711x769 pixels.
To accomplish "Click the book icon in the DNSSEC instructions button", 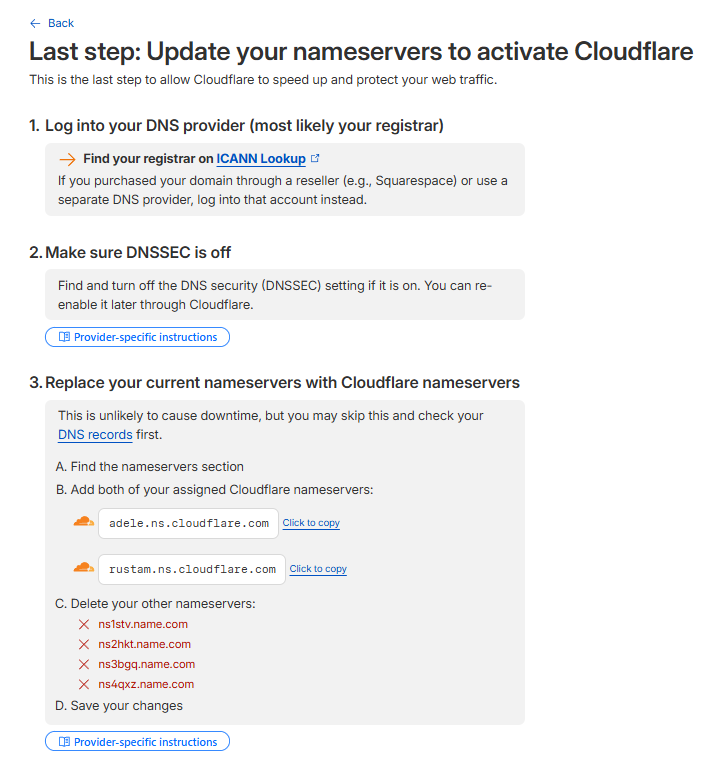I will click(x=64, y=337).
